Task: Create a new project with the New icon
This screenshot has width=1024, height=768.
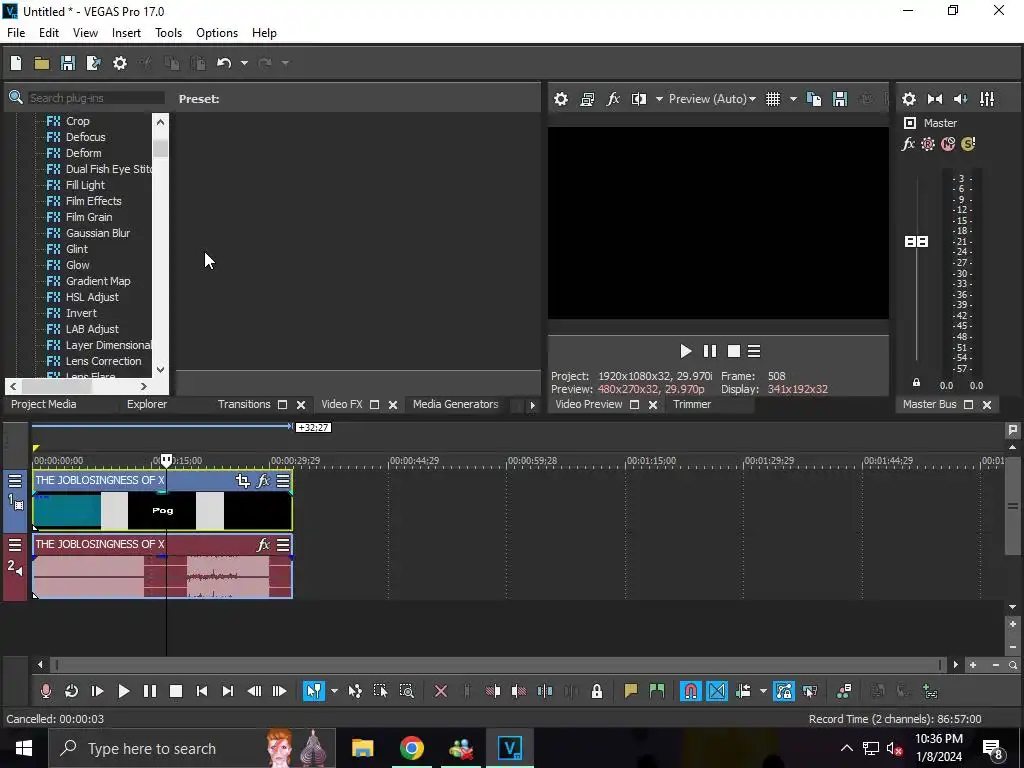Action: tap(16, 63)
